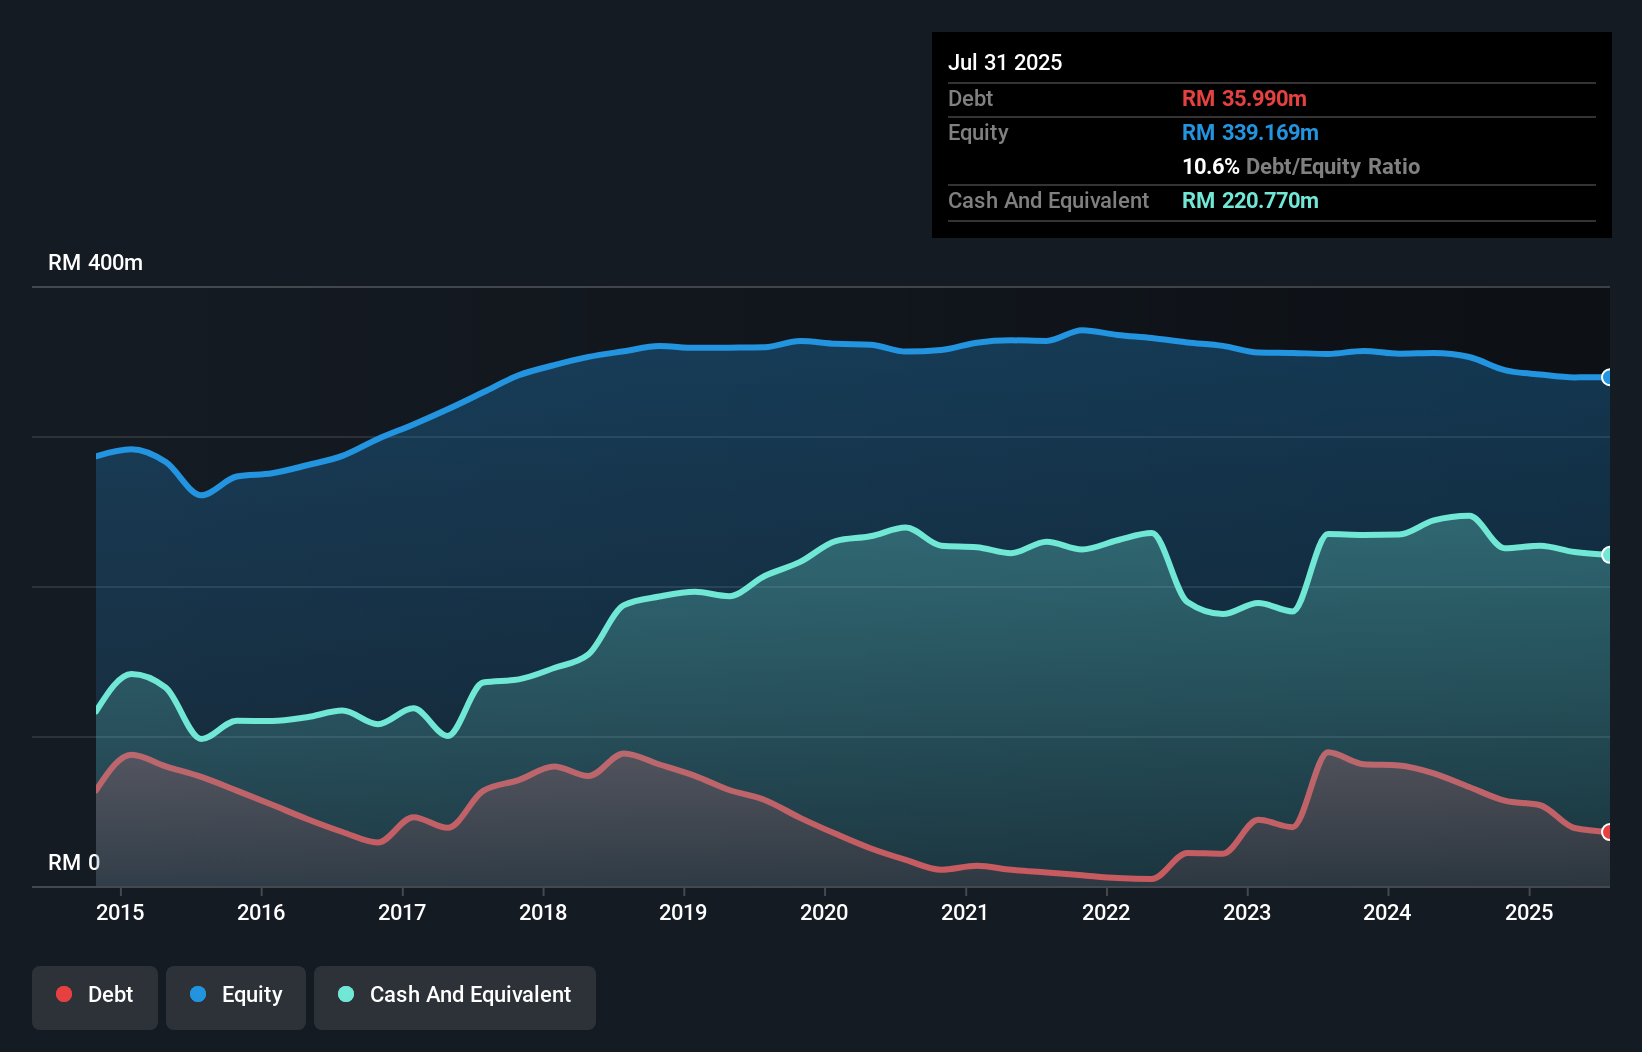Select the 2015 x-axis label
Image resolution: width=1642 pixels, height=1052 pixels.
pos(120,912)
